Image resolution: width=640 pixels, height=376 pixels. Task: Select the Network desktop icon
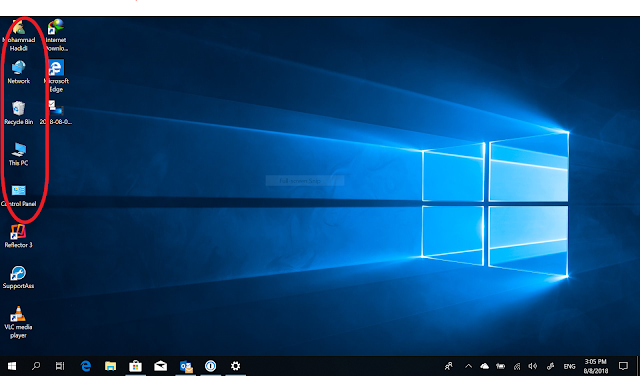coord(18,72)
